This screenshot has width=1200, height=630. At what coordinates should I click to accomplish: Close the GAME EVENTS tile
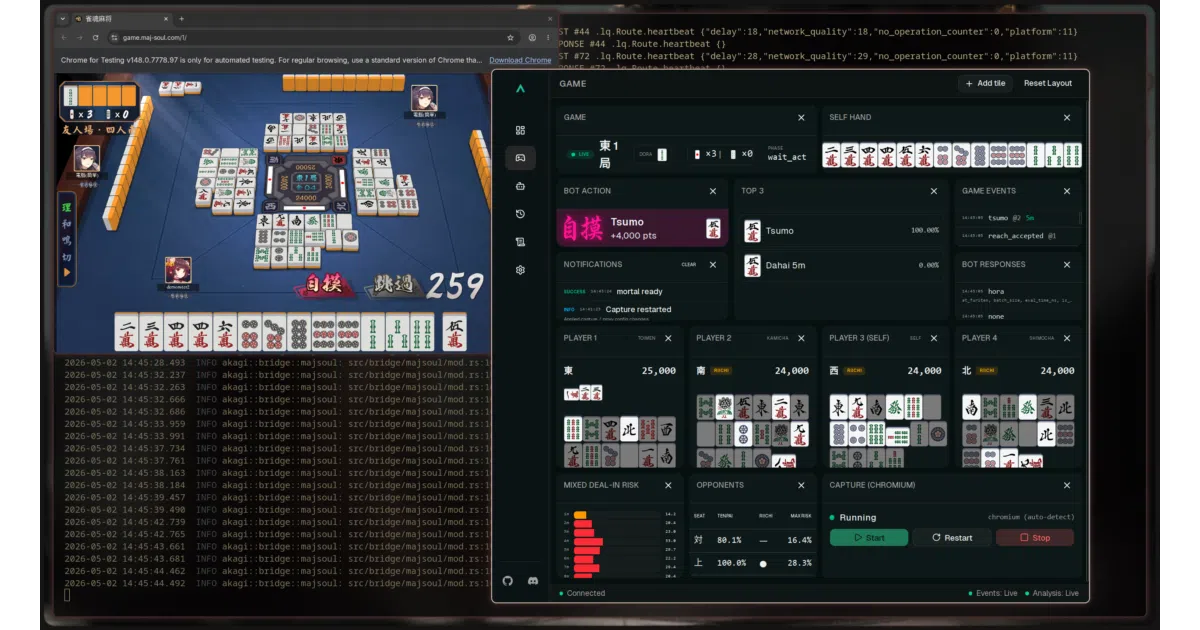(x=1067, y=191)
